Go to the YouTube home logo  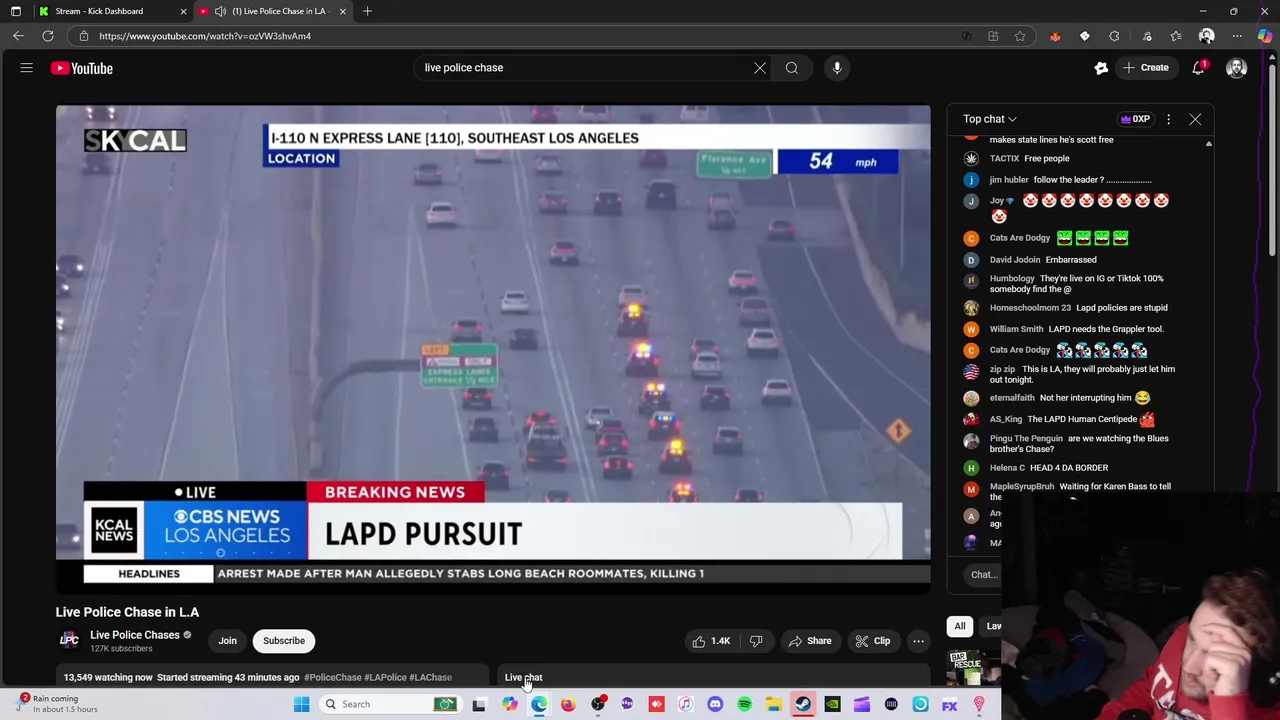(x=82, y=68)
